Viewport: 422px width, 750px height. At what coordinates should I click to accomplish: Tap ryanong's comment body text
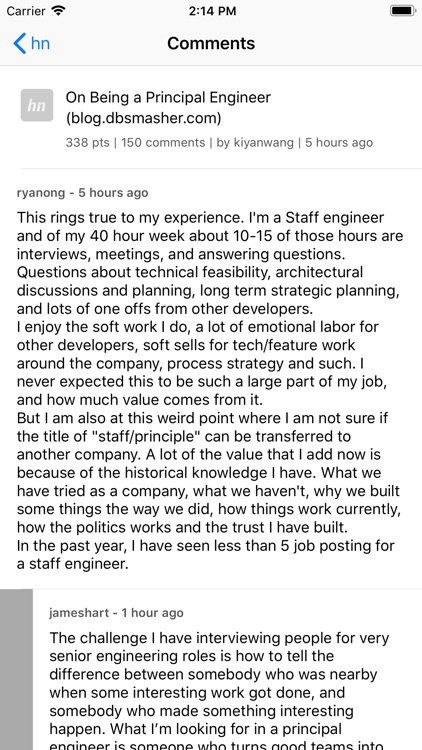pos(210,390)
